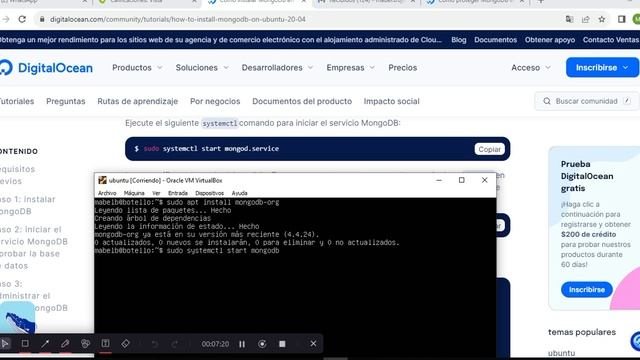Screen dimensions: 640x360
Task: Click Inscribirse button in Prueba DigitalOcean card
Action: [x=587, y=289]
